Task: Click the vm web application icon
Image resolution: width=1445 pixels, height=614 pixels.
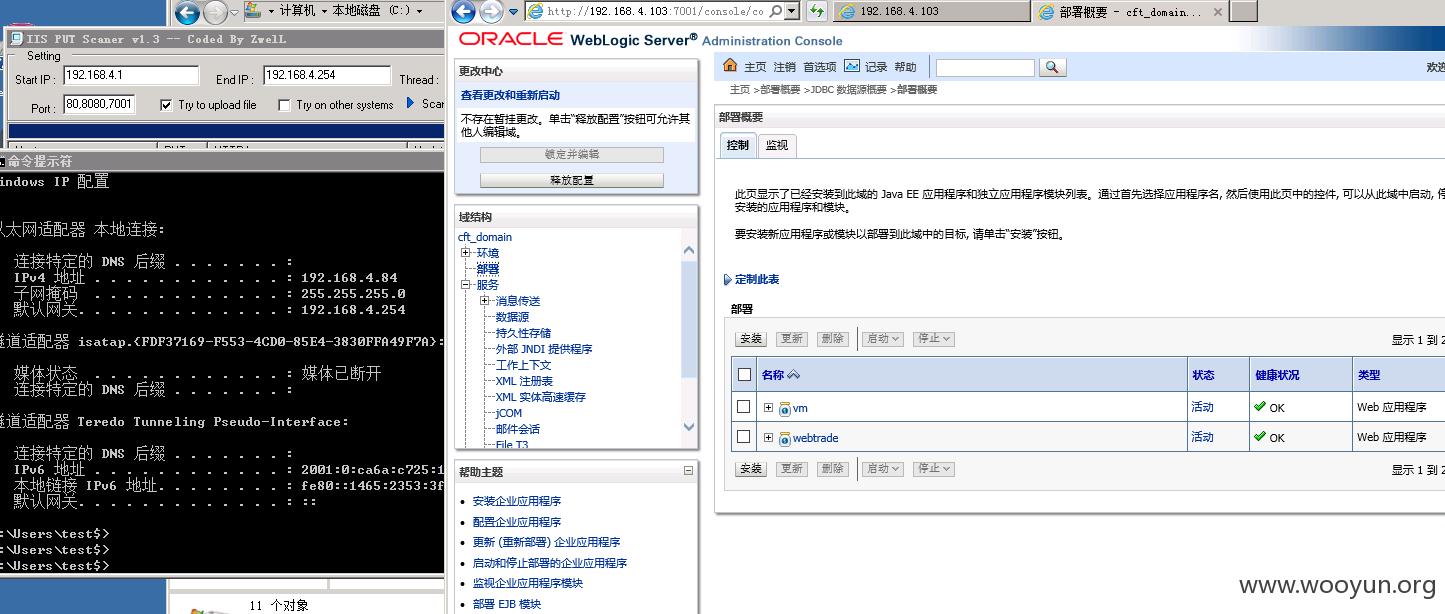Action: point(785,408)
